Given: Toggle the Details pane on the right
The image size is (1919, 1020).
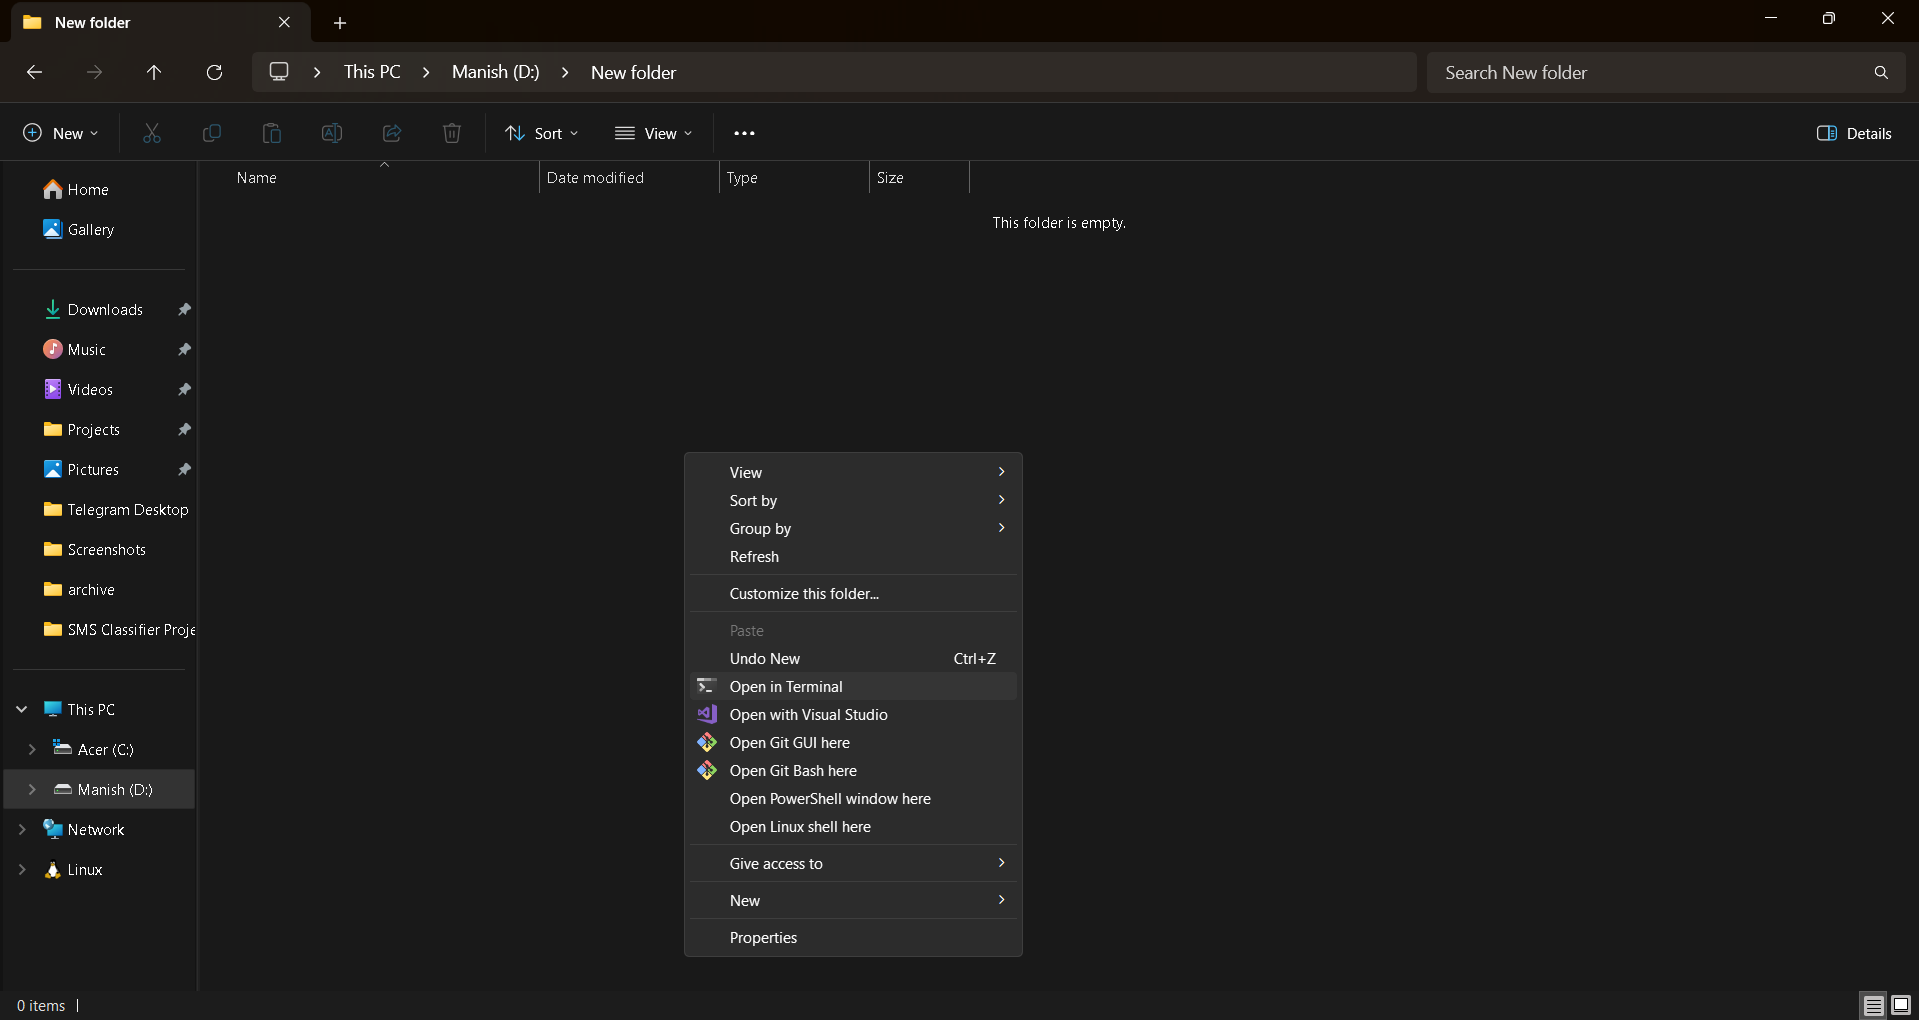Looking at the screenshot, I should click(1854, 133).
